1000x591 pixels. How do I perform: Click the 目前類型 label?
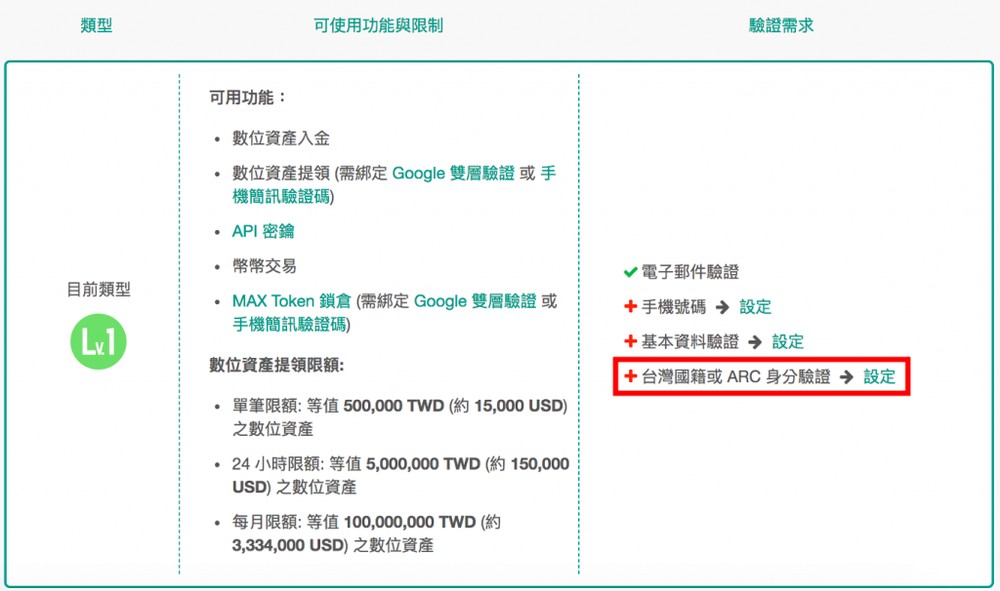pyautogui.click(x=98, y=289)
